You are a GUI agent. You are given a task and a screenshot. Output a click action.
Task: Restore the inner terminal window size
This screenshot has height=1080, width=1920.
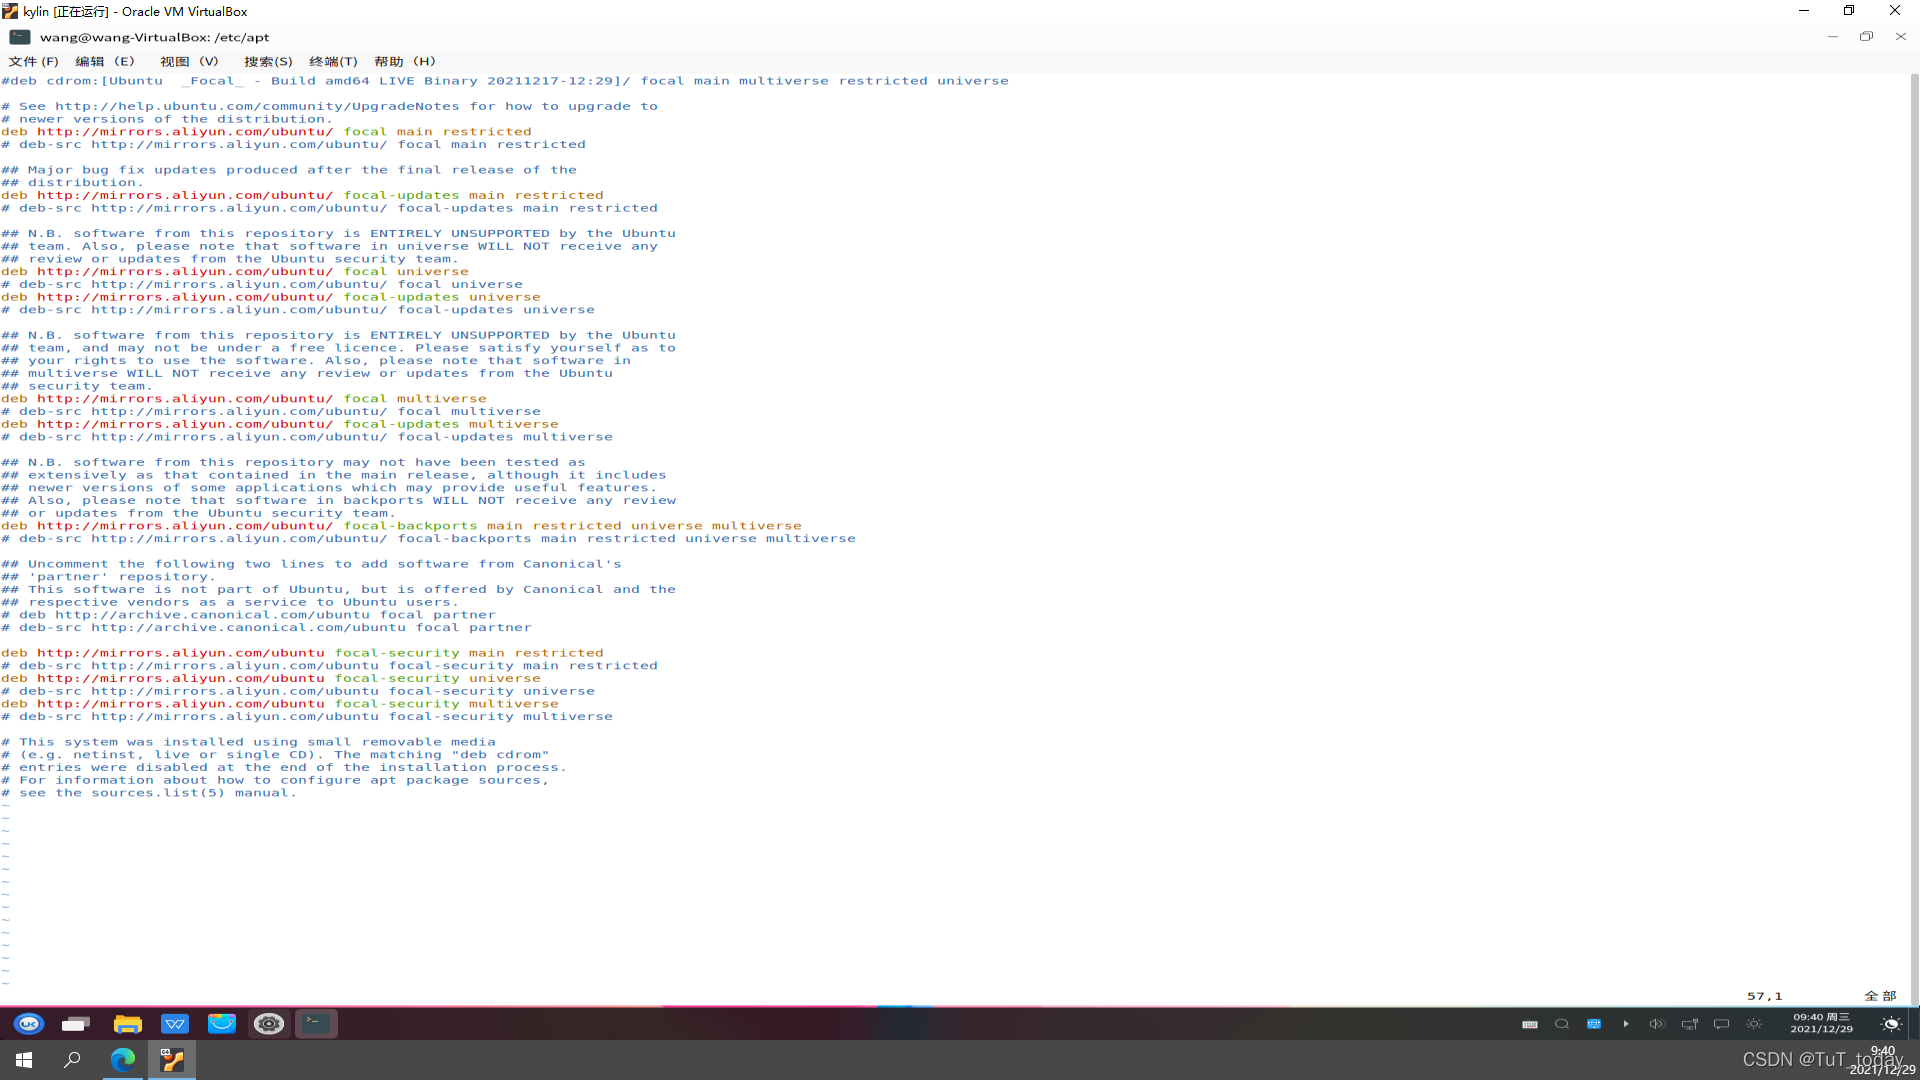1866,37
